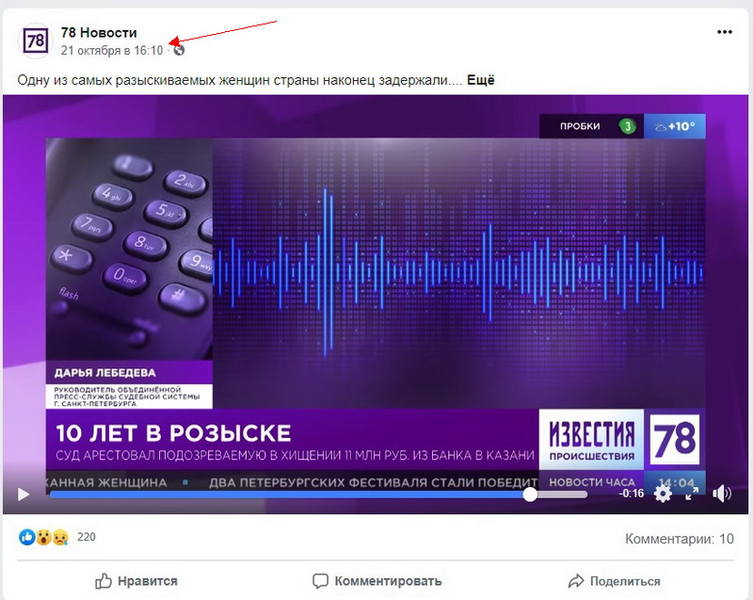The height and width of the screenshot is (600, 753).
Task: Click the Комментировать button
Action: tap(376, 581)
